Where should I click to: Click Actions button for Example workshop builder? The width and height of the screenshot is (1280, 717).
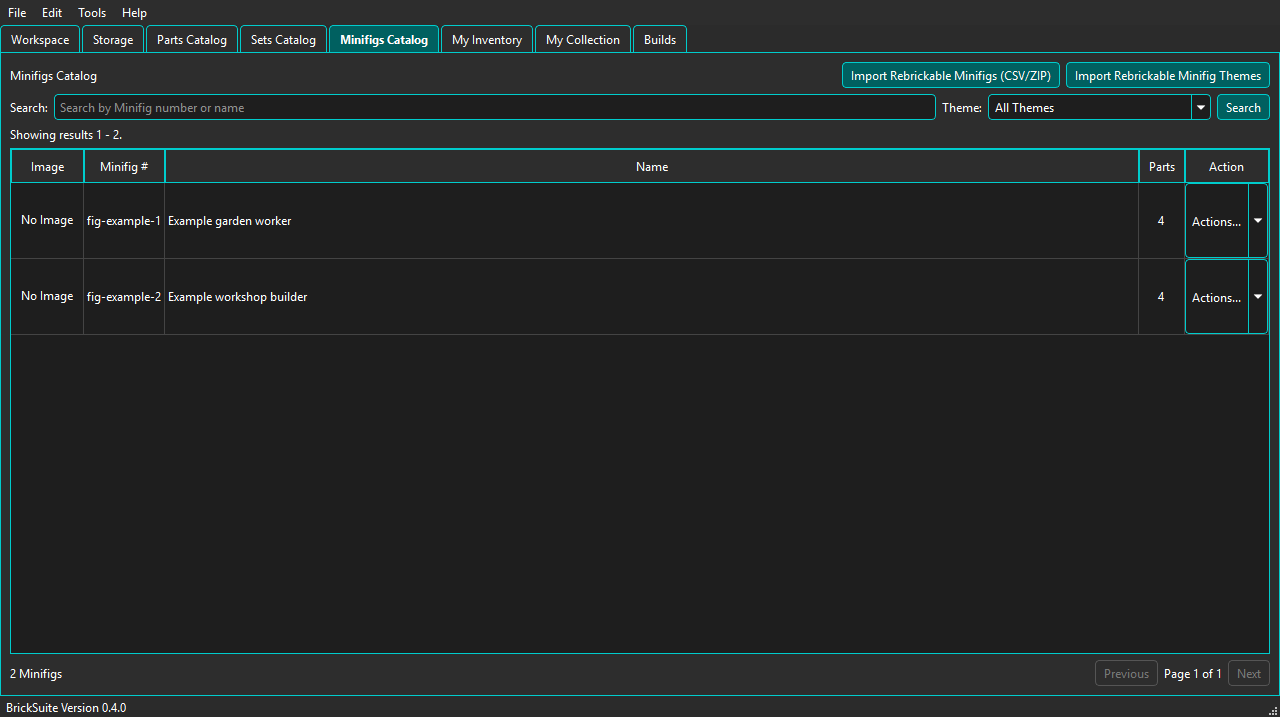[1217, 297]
